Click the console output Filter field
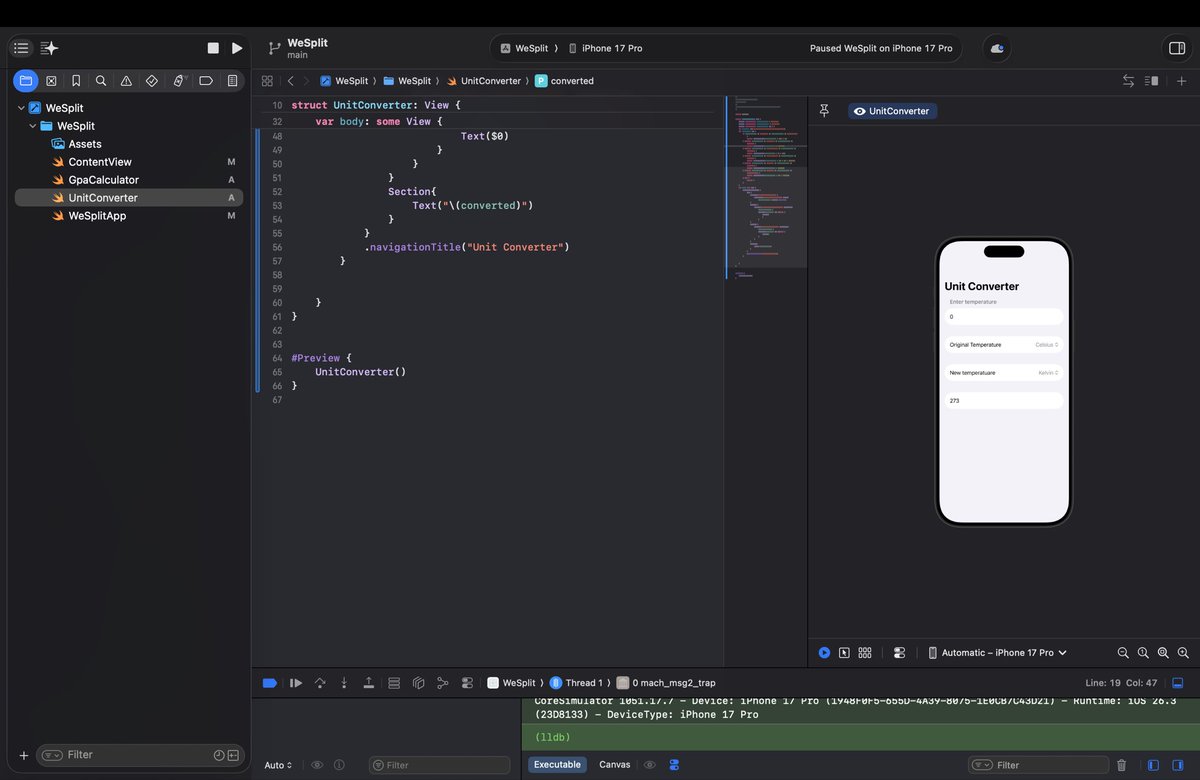Screen dimensions: 1200x780 (1037, 765)
